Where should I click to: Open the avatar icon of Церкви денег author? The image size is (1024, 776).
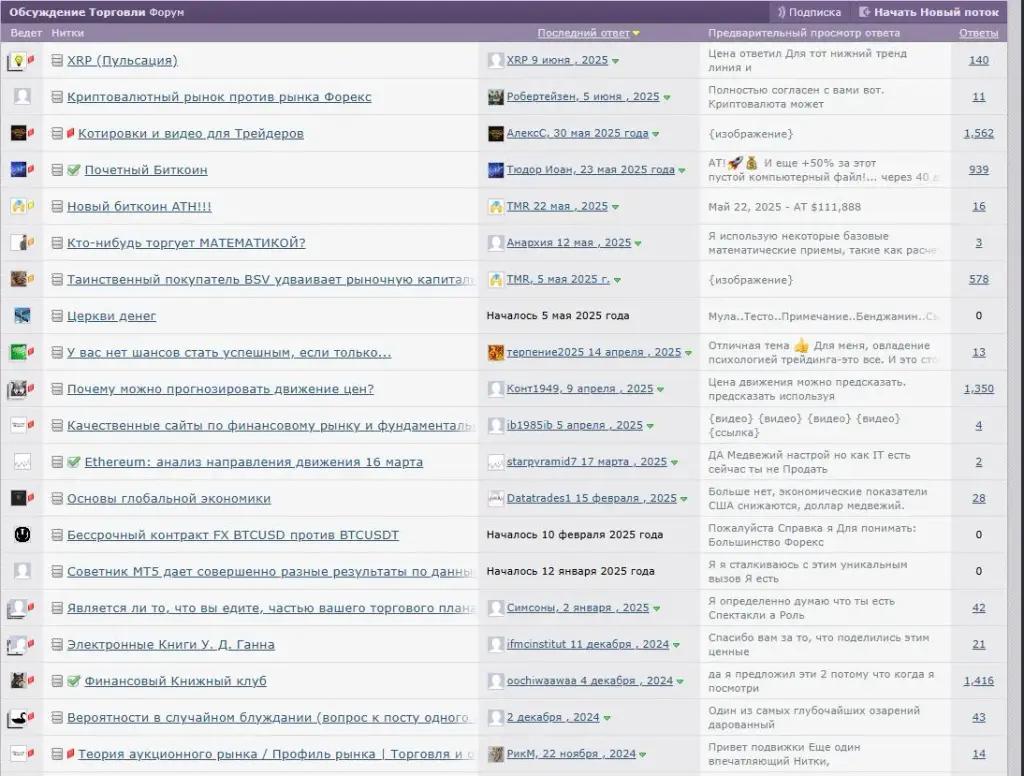click(x=22, y=315)
